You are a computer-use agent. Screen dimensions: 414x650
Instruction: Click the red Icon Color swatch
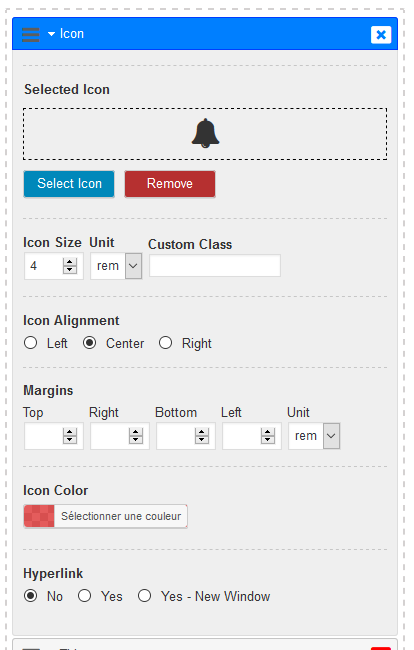coord(39,516)
